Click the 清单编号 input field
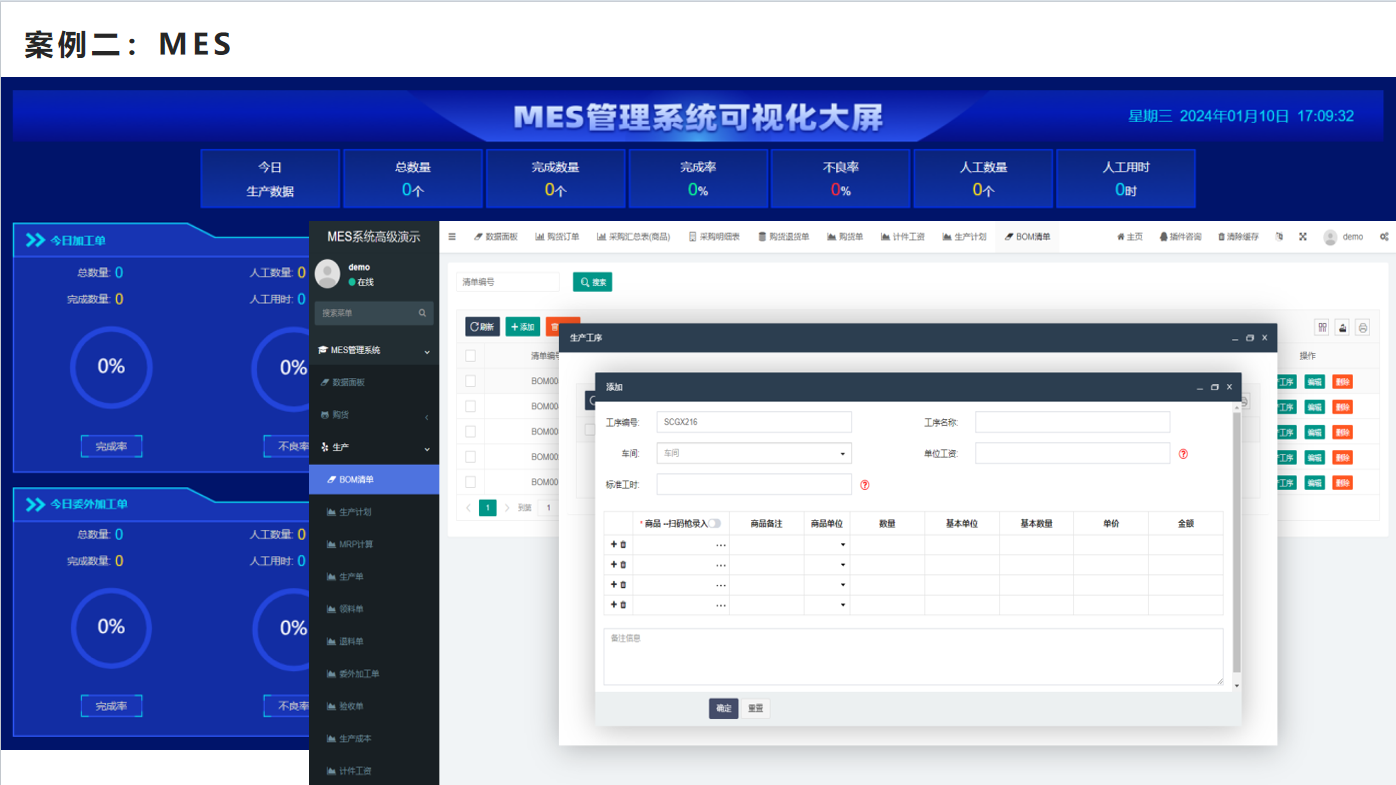Image resolution: width=1396 pixels, height=785 pixels. (x=506, y=281)
